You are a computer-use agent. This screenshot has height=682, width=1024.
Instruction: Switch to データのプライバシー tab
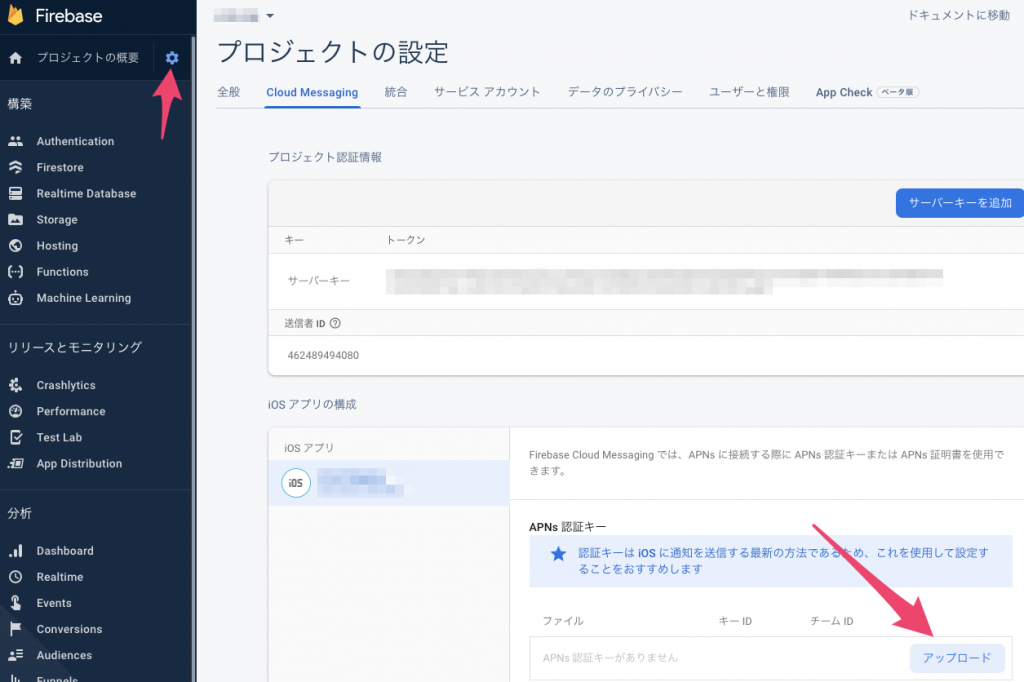pyautogui.click(x=625, y=92)
